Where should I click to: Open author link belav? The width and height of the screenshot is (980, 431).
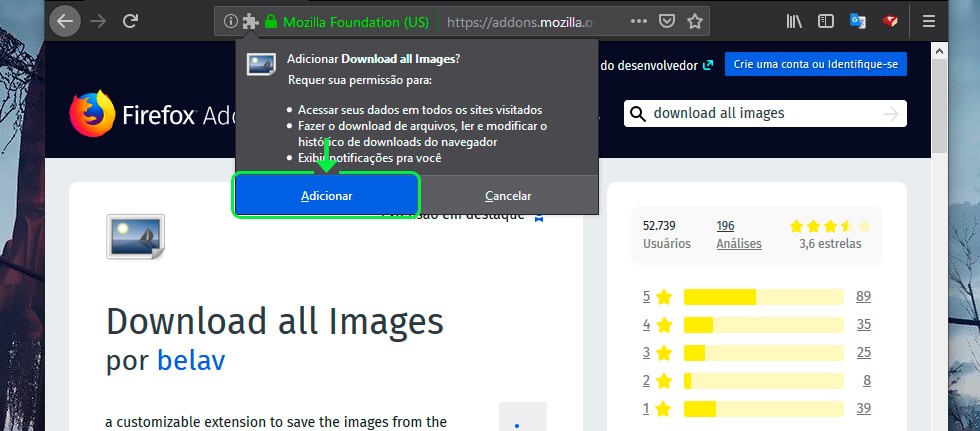191,360
